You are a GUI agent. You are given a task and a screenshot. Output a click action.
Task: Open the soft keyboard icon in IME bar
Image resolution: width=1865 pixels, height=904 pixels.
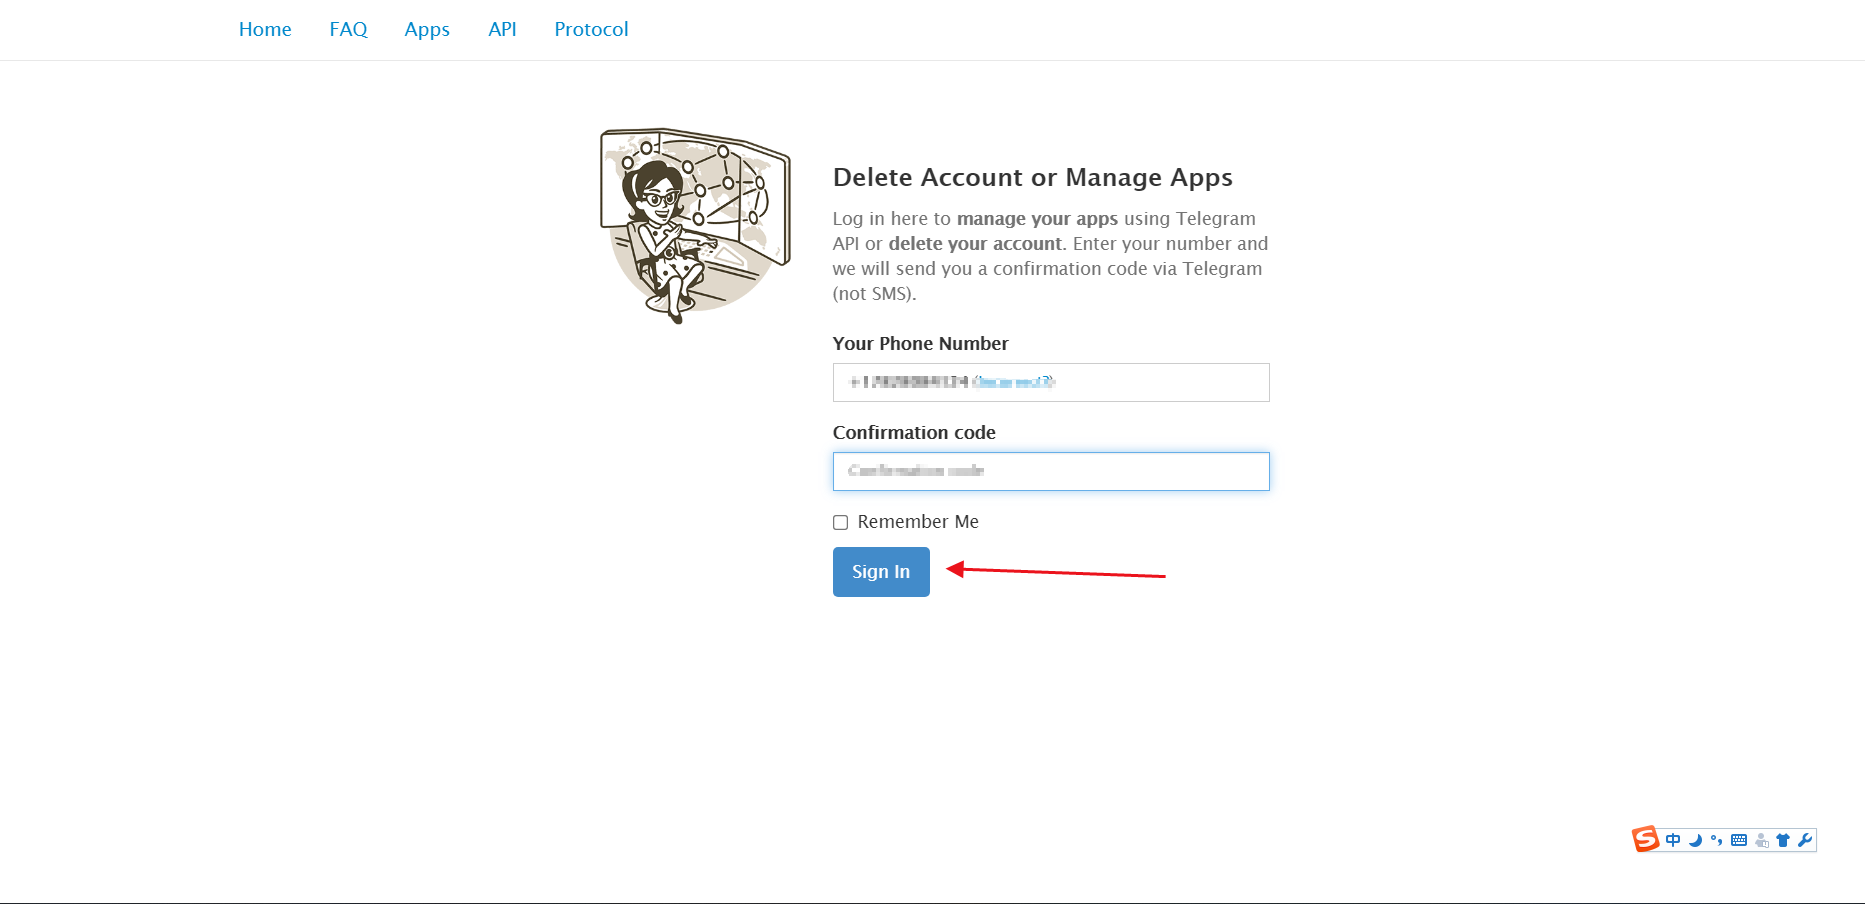(x=1739, y=840)
